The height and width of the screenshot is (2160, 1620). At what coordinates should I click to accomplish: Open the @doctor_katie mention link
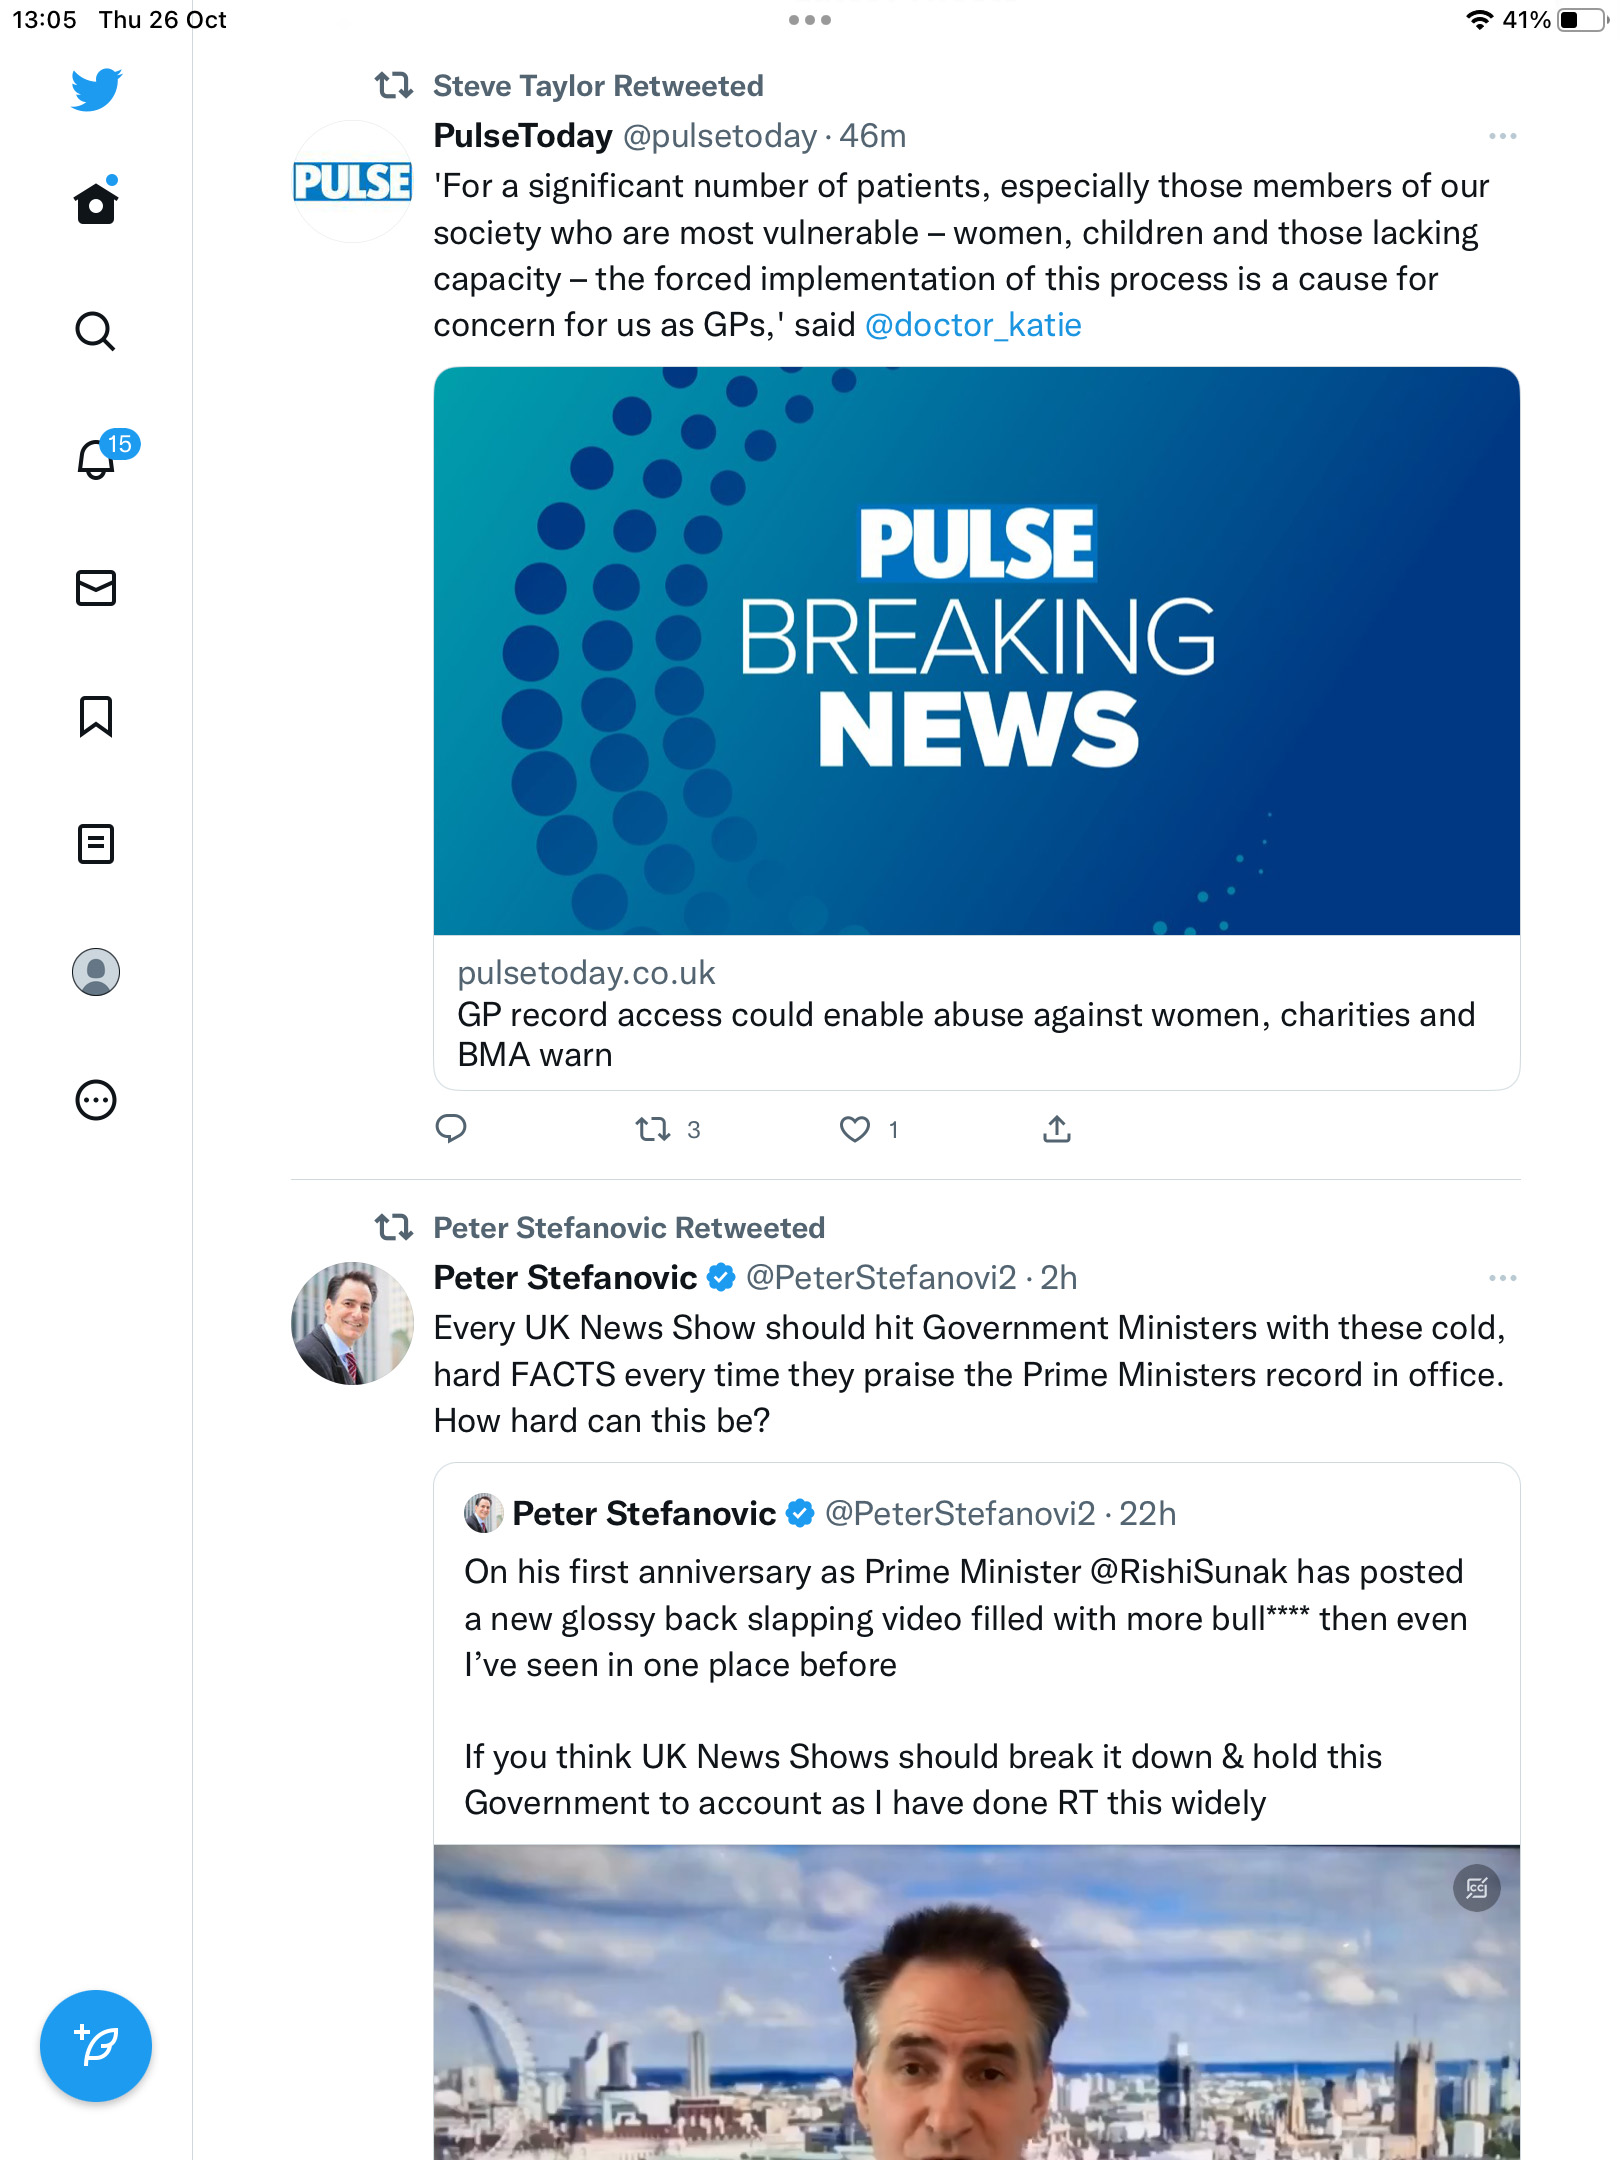973,325
